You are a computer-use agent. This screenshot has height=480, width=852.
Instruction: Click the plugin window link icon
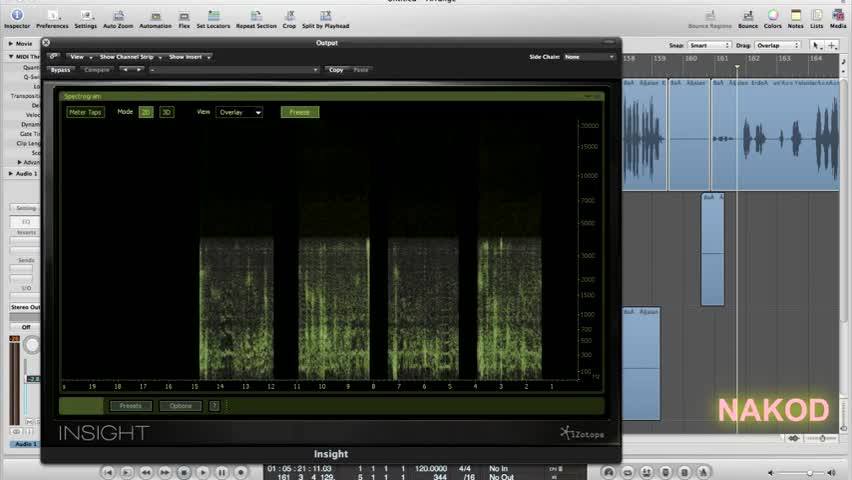[53, 57]
